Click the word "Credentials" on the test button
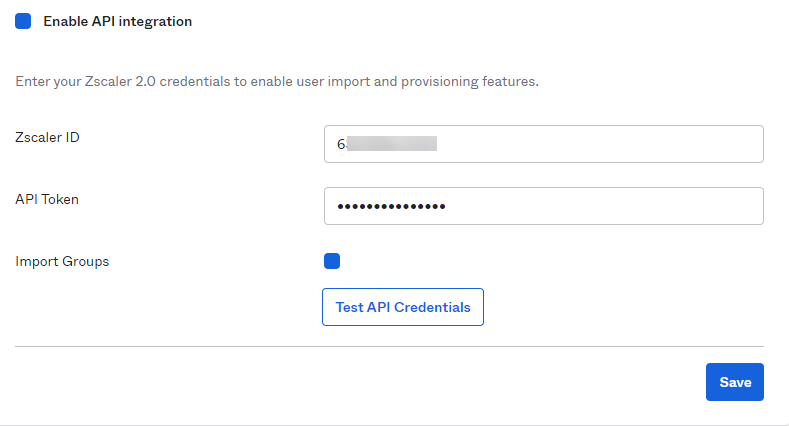Viewport: 789px width, 426px height. [x=432, y=307]
